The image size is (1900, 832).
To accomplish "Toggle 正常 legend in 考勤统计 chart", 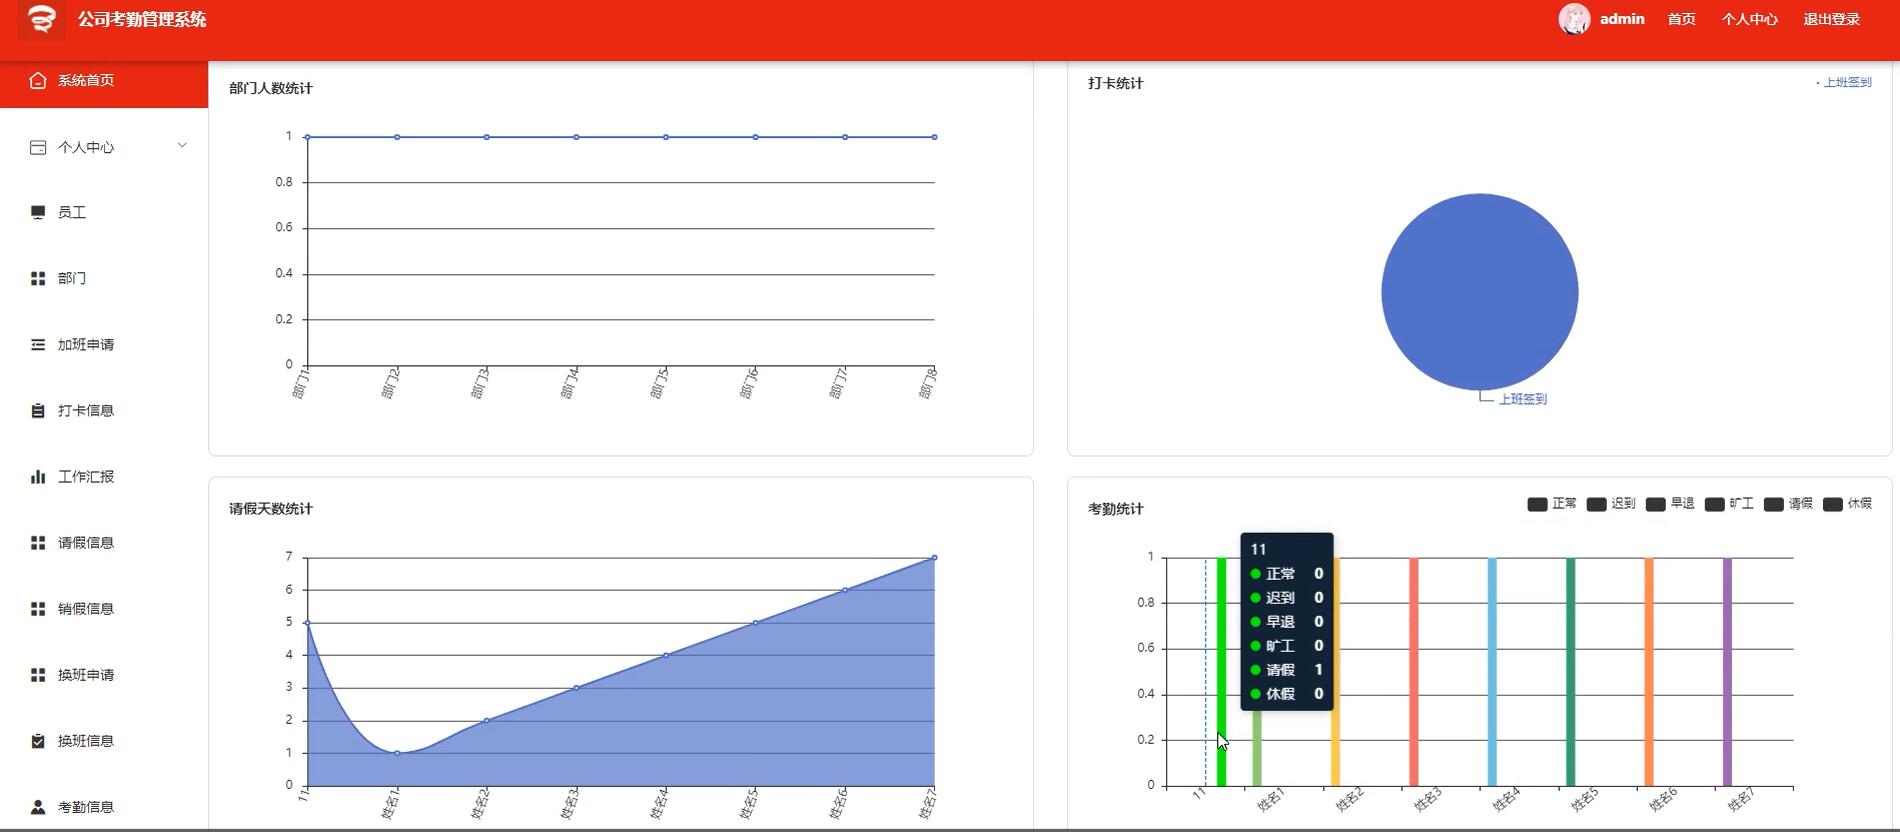I will 1552,504.
